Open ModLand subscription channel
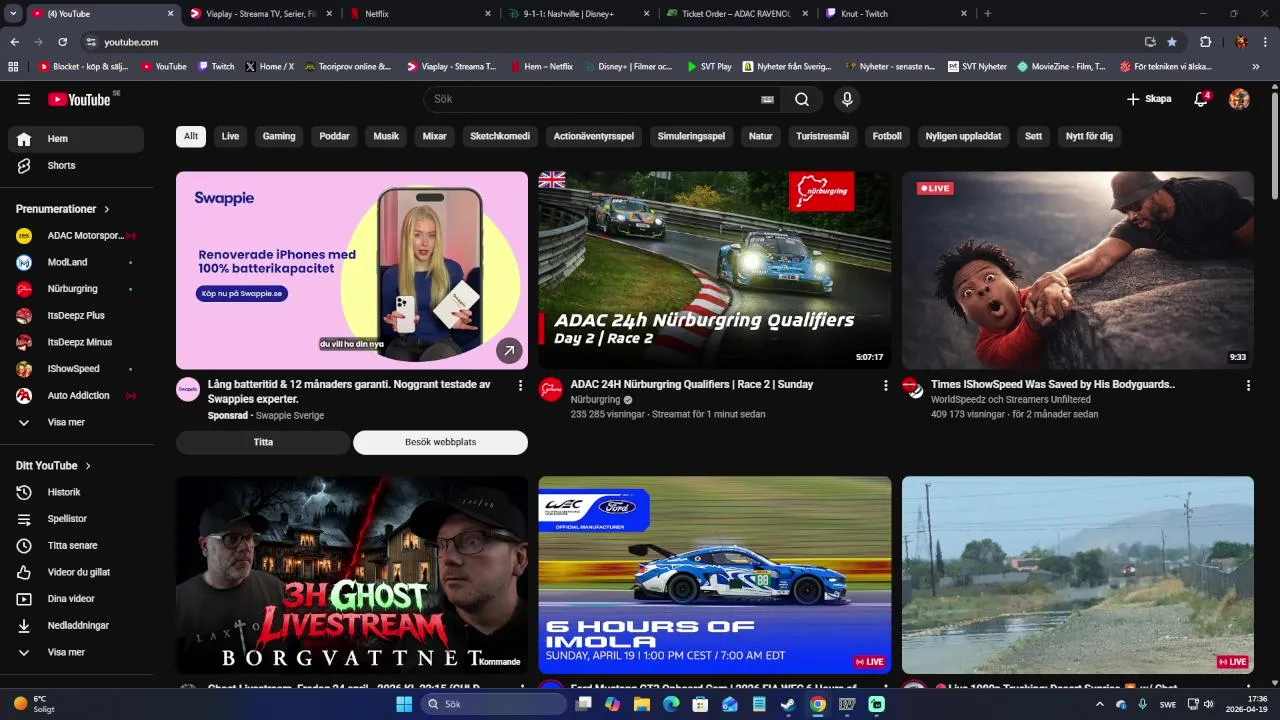 76,262
